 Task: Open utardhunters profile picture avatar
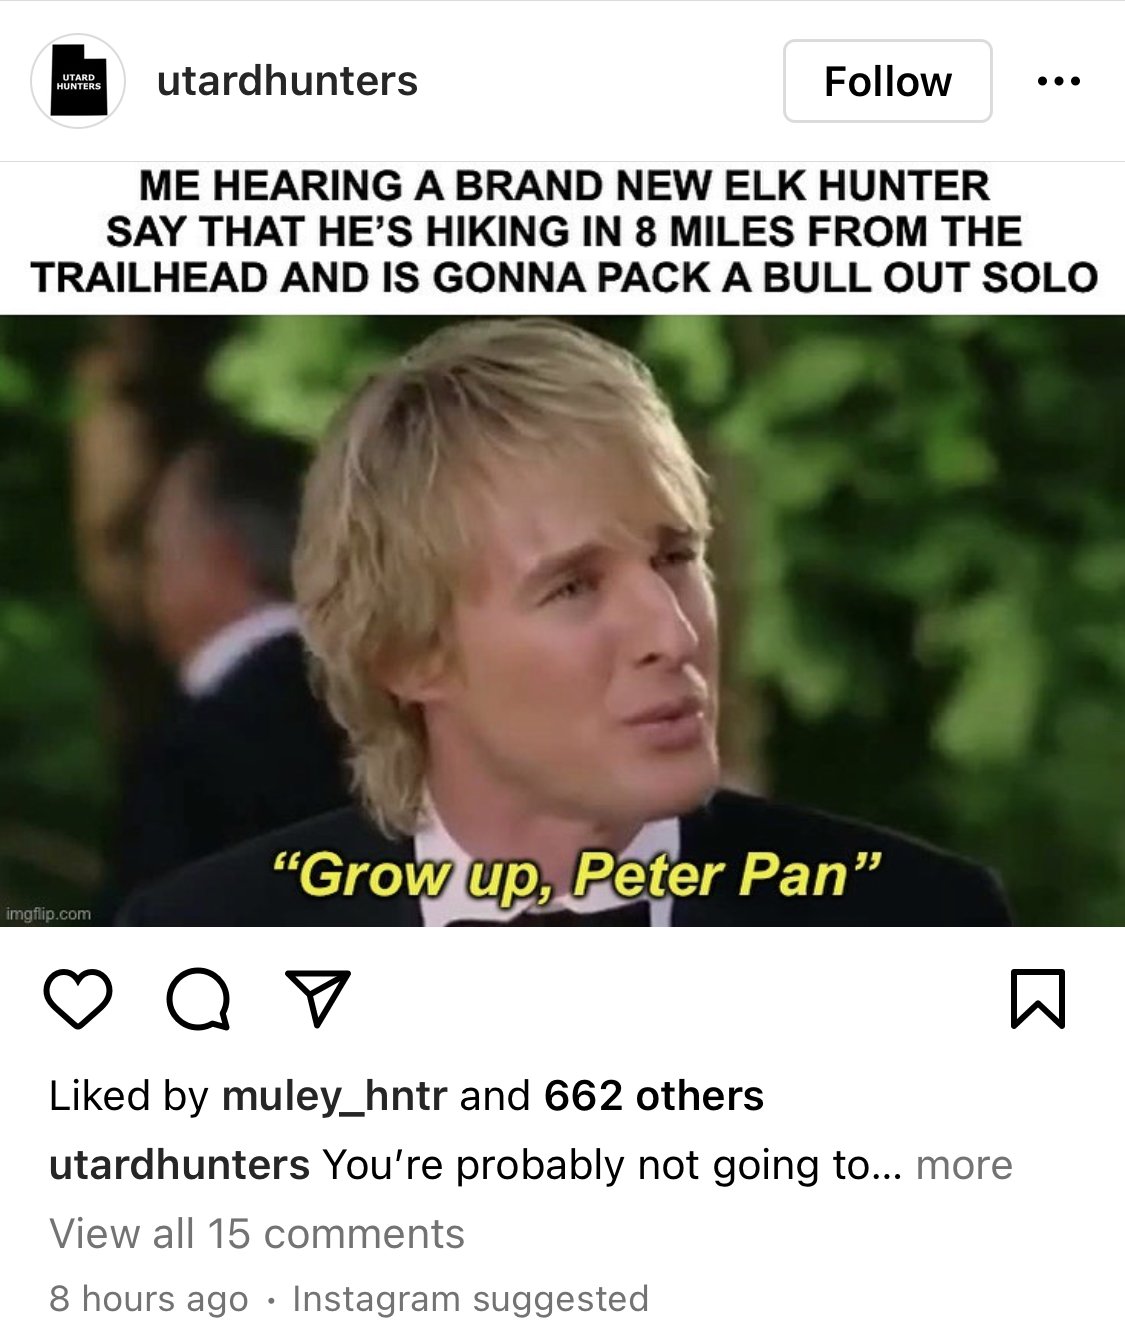[78, 81]
